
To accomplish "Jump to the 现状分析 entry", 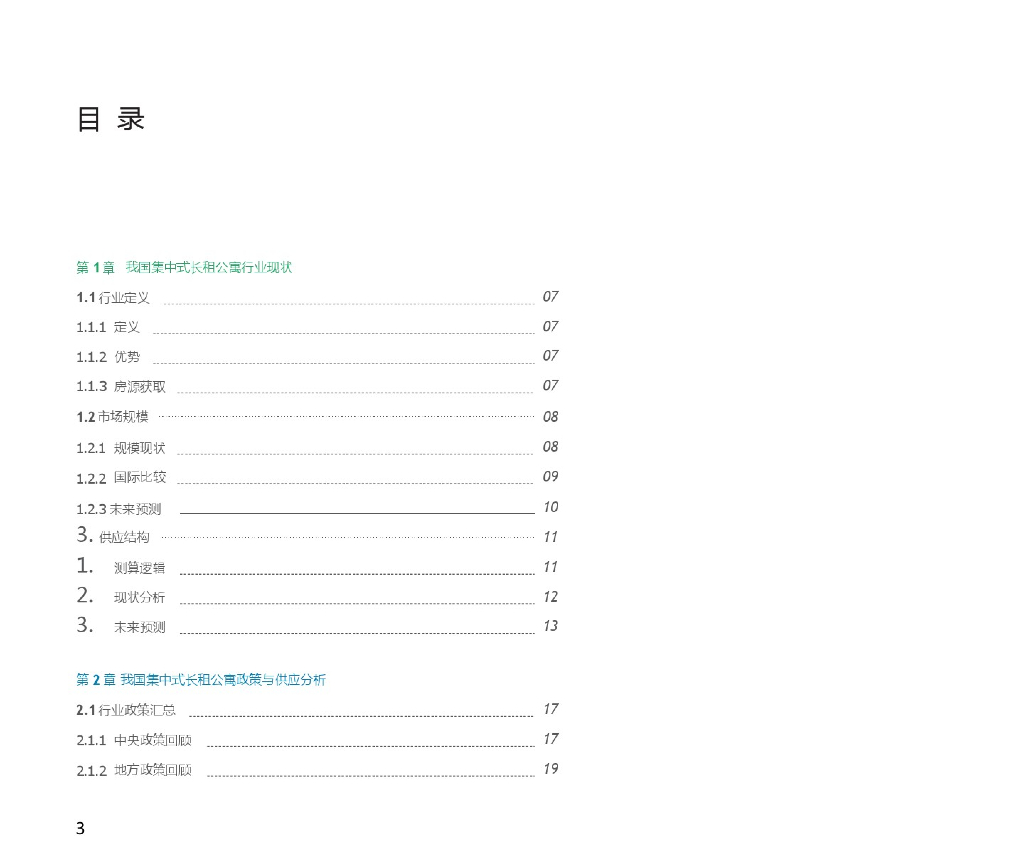I will (x=139, y=598).
